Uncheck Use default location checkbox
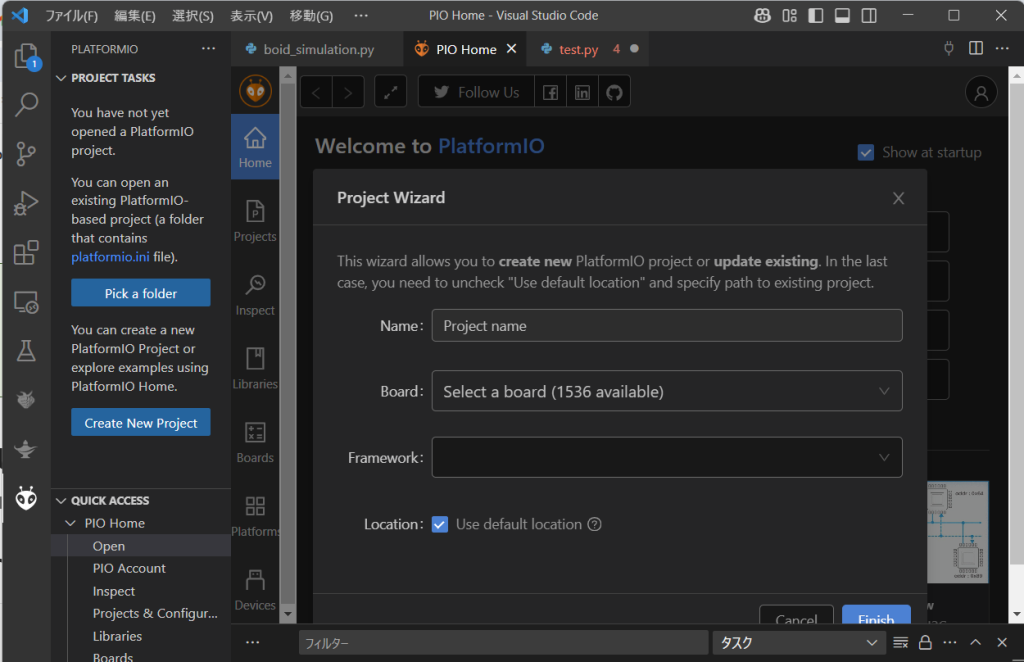1024x662 pixels. point(440,524)
